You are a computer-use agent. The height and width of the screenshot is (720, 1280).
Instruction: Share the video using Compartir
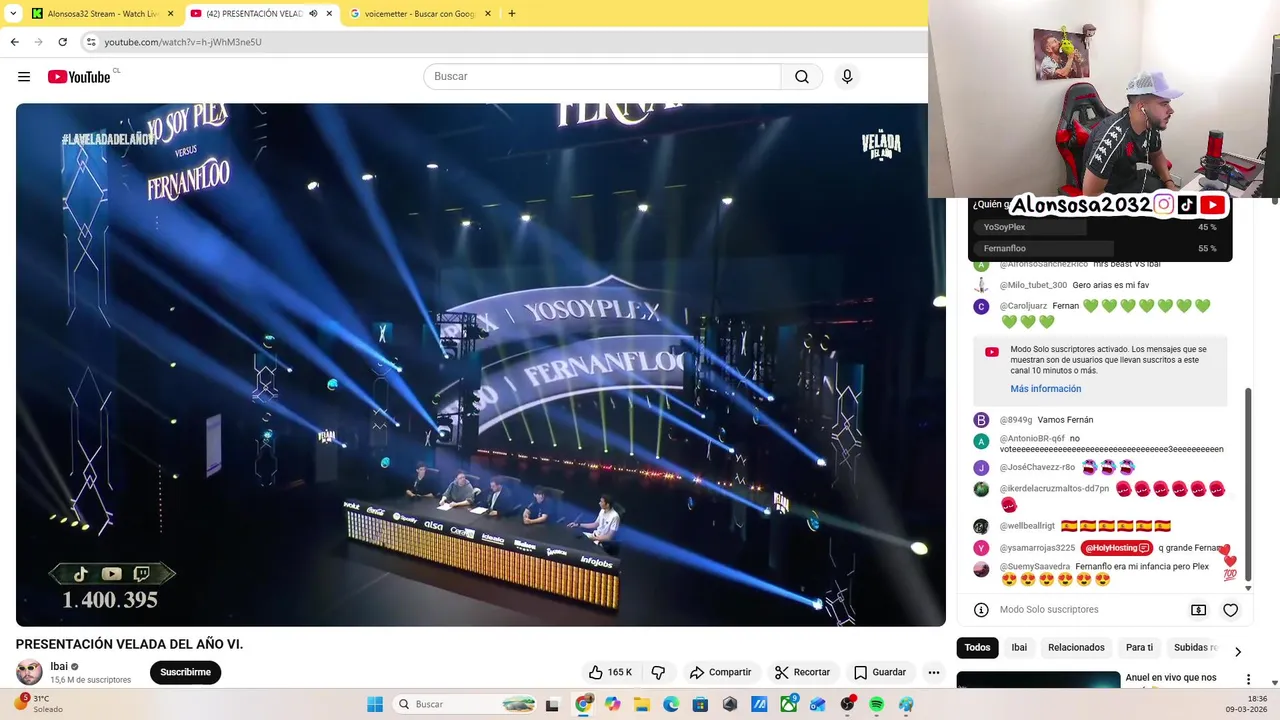tap(720, 672)
